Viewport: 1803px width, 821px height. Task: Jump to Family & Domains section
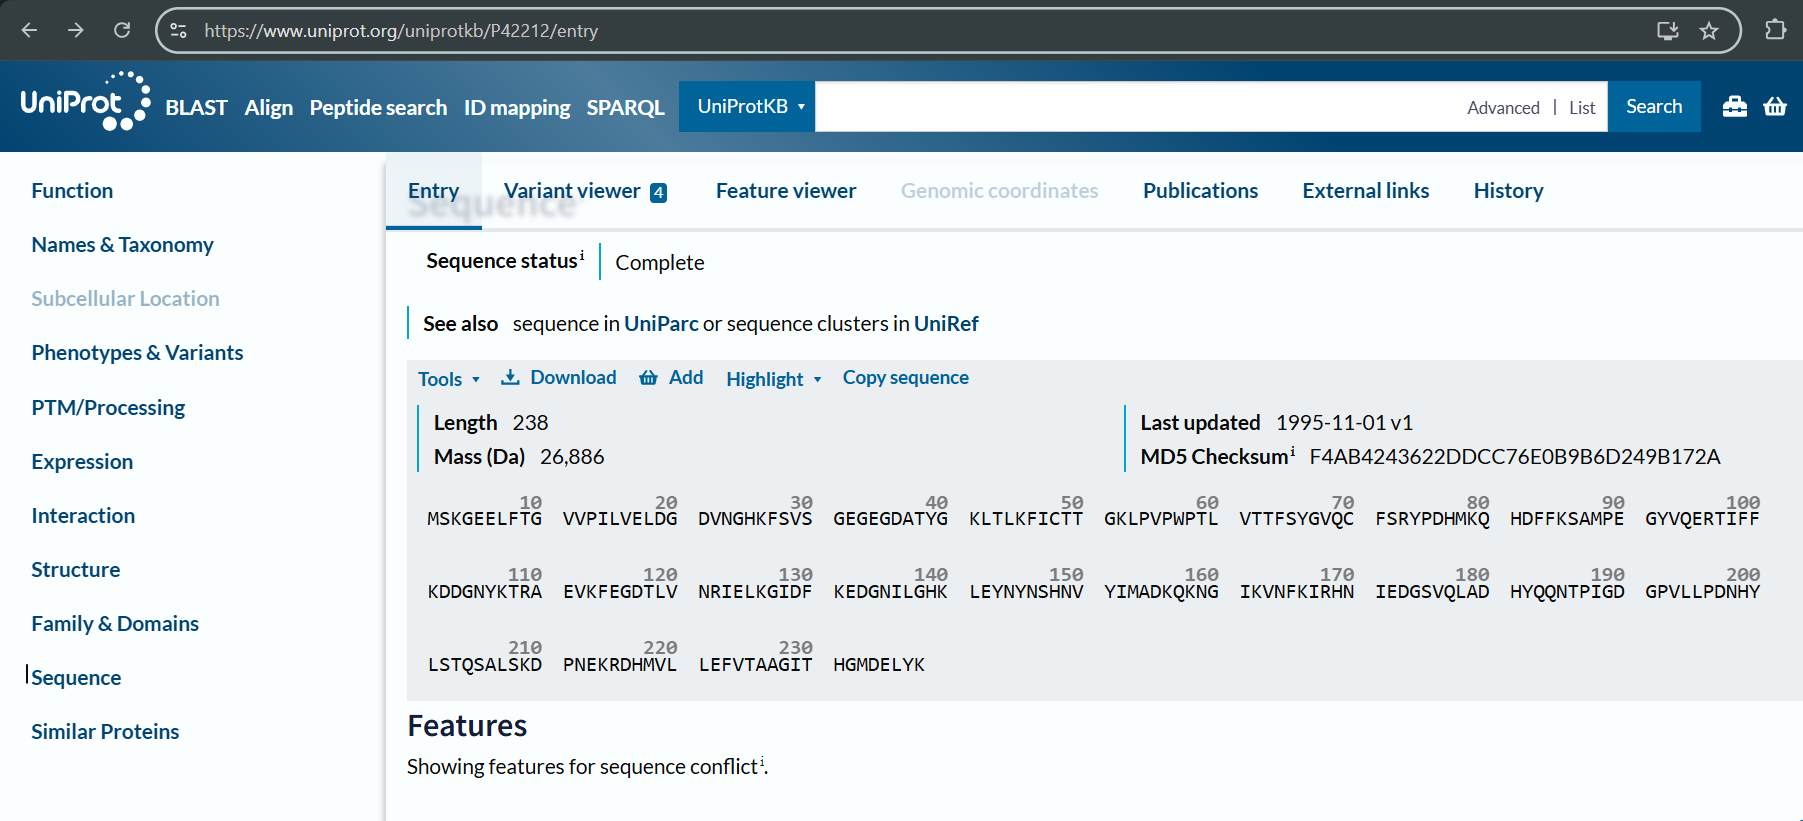115,624
